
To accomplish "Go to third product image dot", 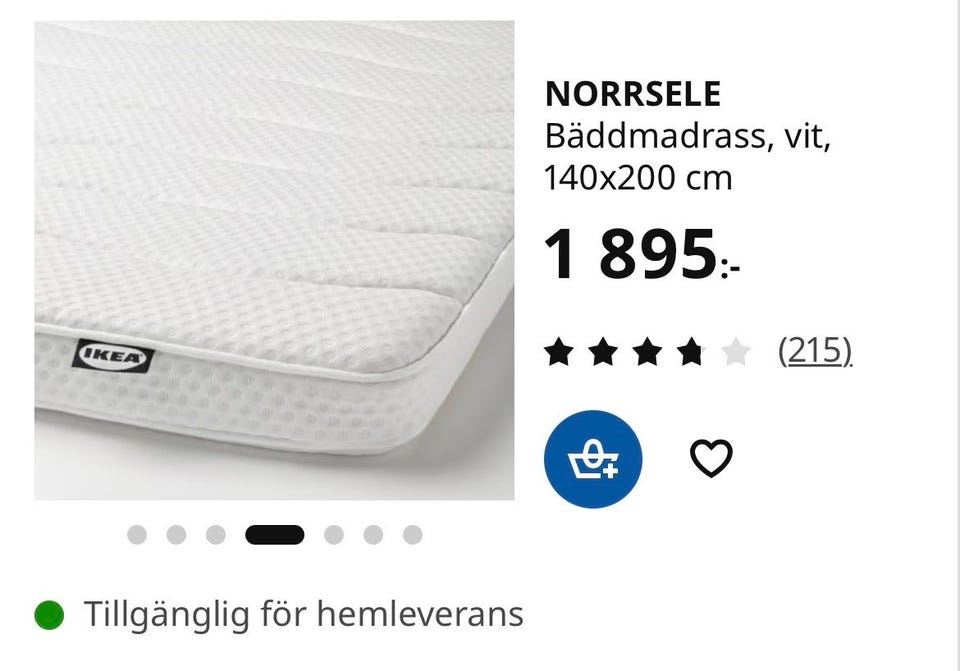I will (216, 534).
